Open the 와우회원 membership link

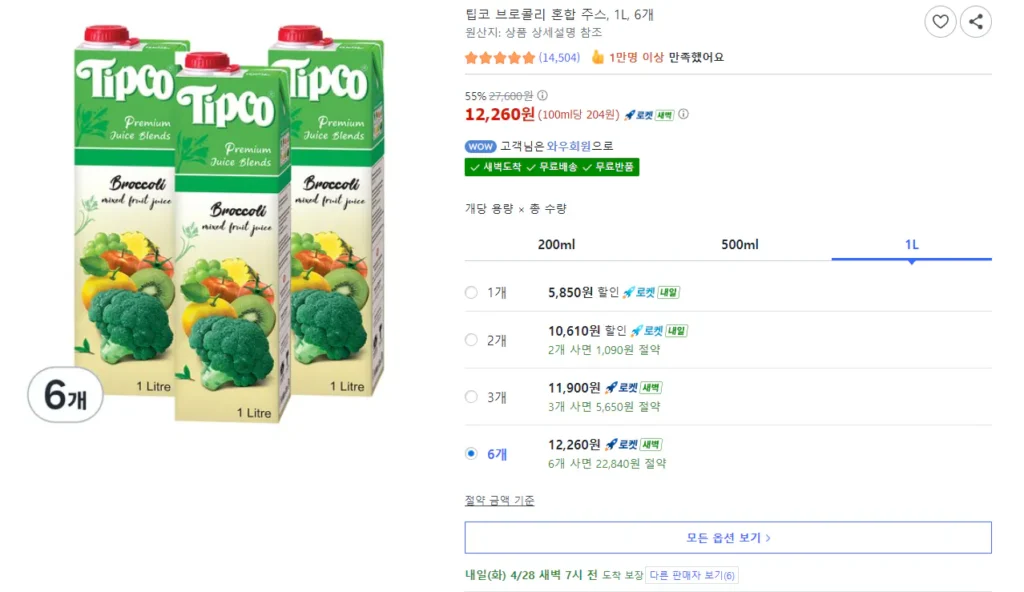click(x=569, y=146)
